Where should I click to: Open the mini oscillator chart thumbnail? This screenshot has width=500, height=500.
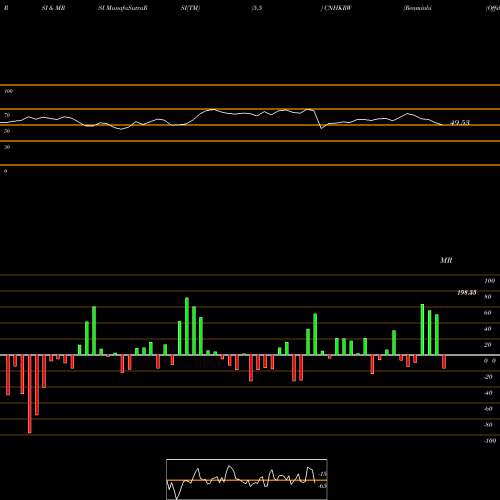point(247,479)
